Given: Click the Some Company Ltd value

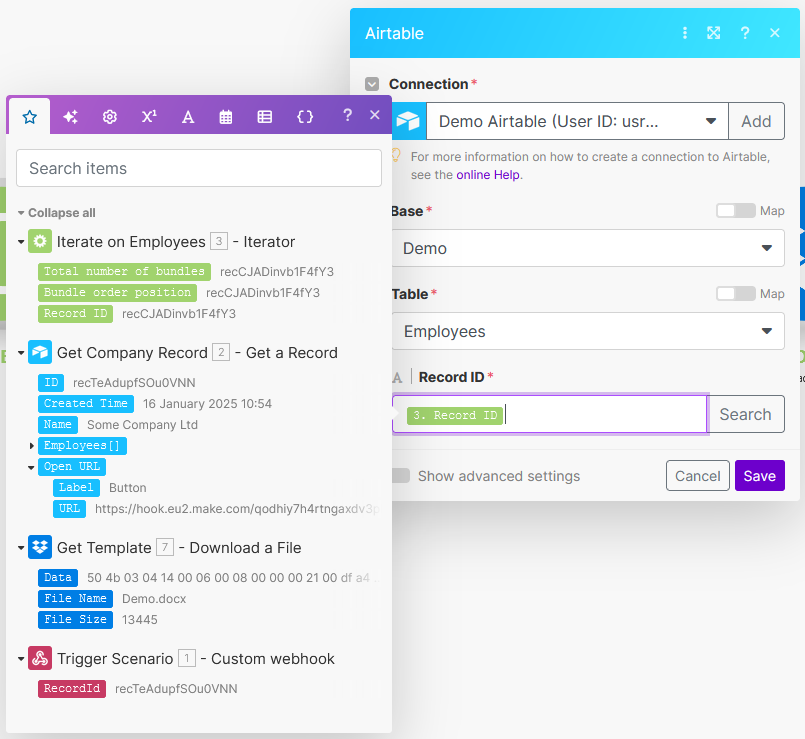Looking at the screenshot, I should [x=142, y=425].
